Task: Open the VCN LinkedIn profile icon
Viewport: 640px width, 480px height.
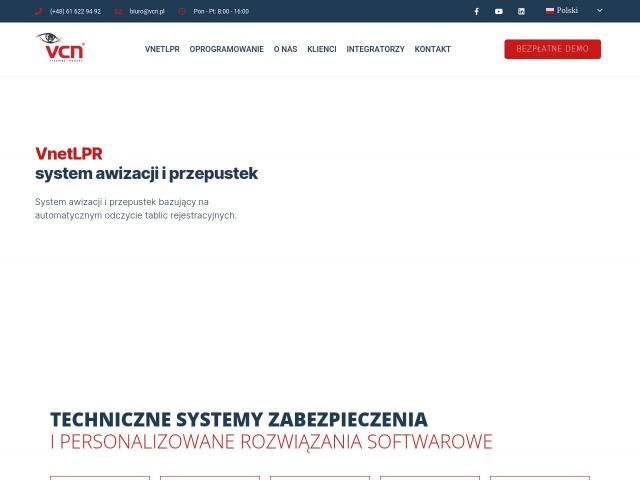Action: coord(521,11)
